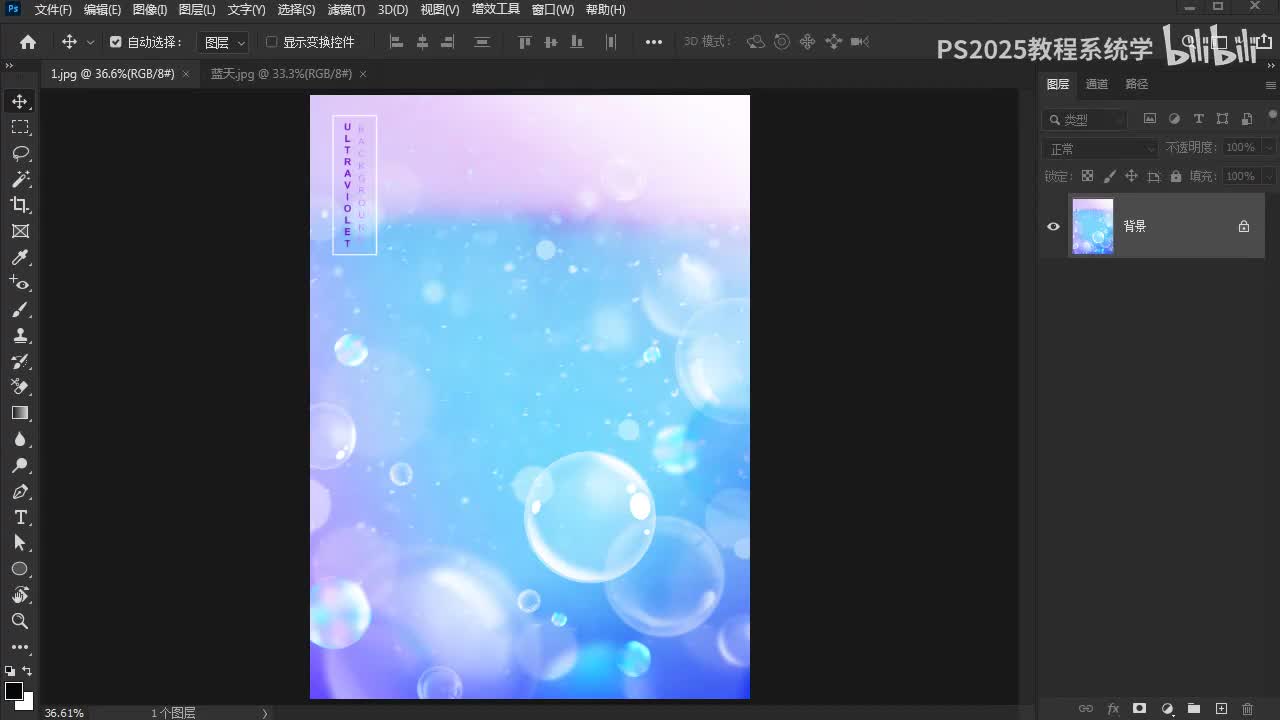The width and height of the screenshot is (1280, 720).
Task: Open the 类型 layer filter dropdown
Action: click(x=1084, y=119)
